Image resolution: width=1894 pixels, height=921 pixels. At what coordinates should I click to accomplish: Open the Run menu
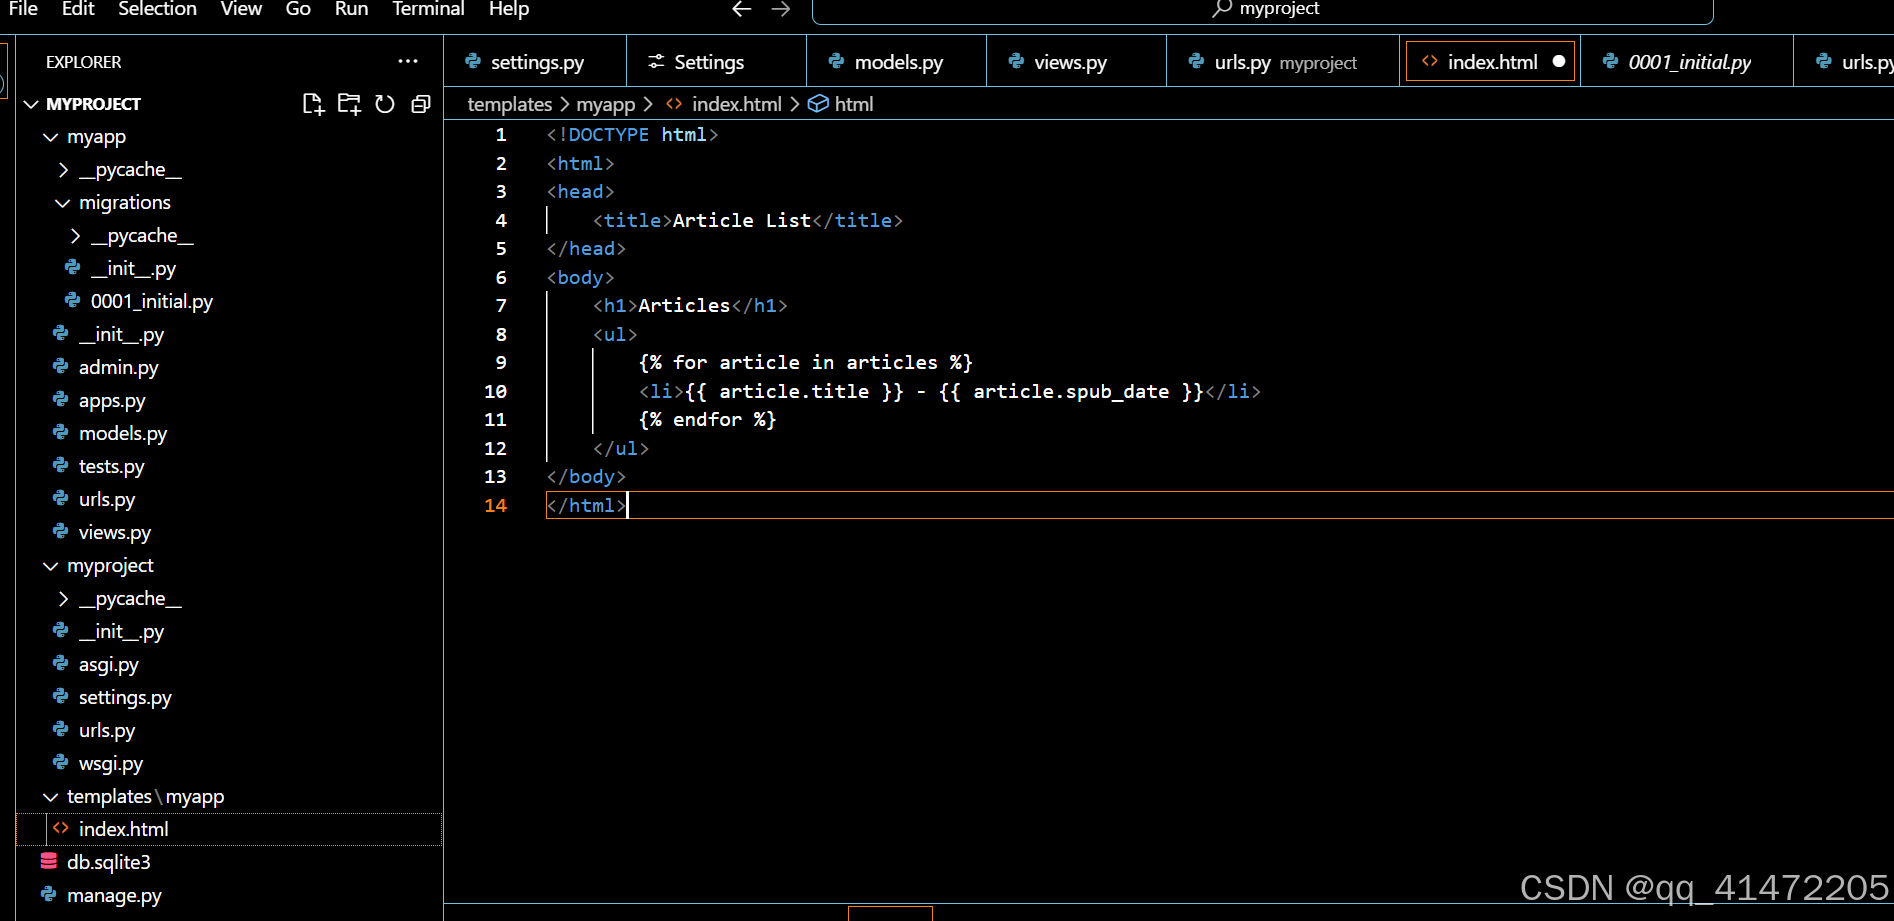point(351,10)
